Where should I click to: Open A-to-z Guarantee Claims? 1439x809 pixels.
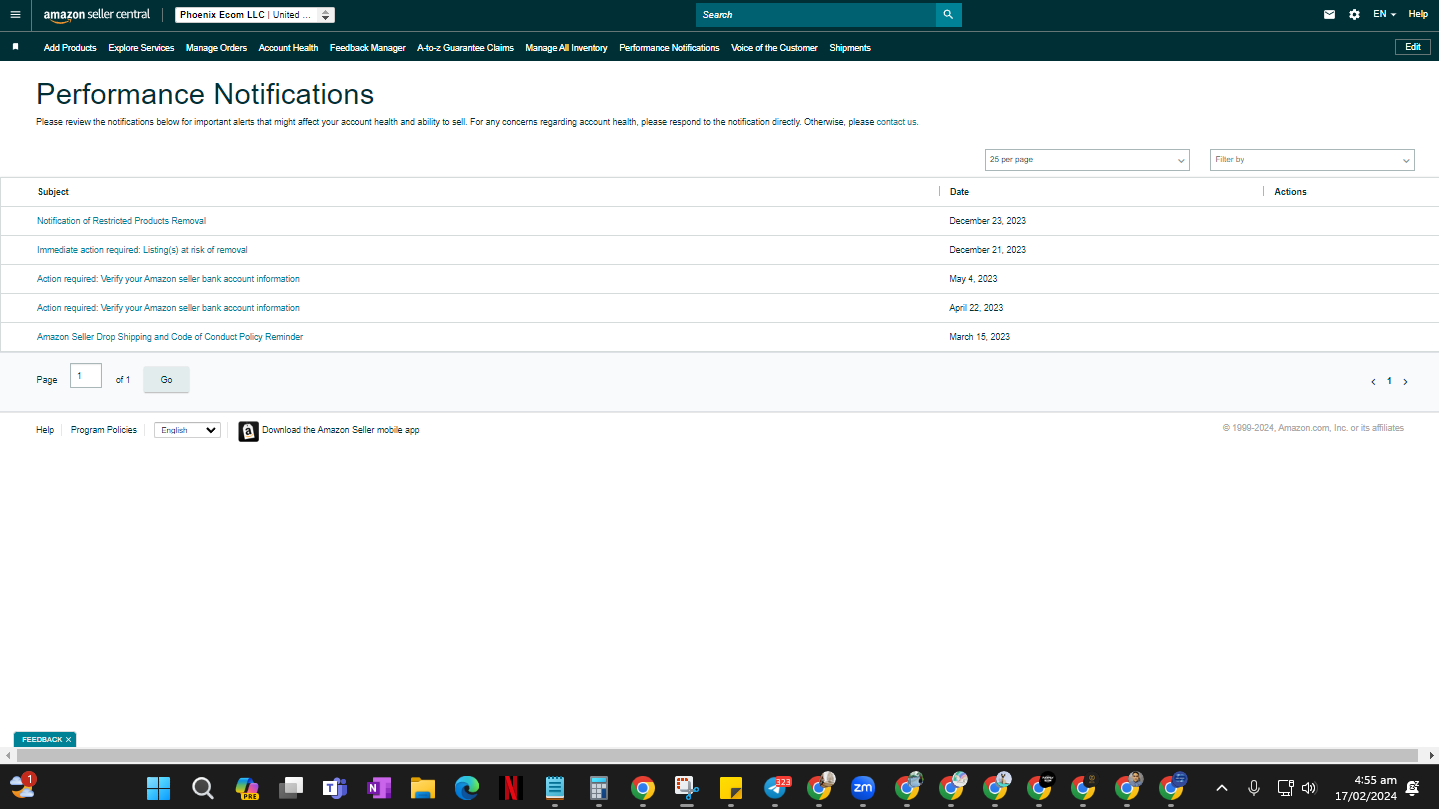pos(465,48)
